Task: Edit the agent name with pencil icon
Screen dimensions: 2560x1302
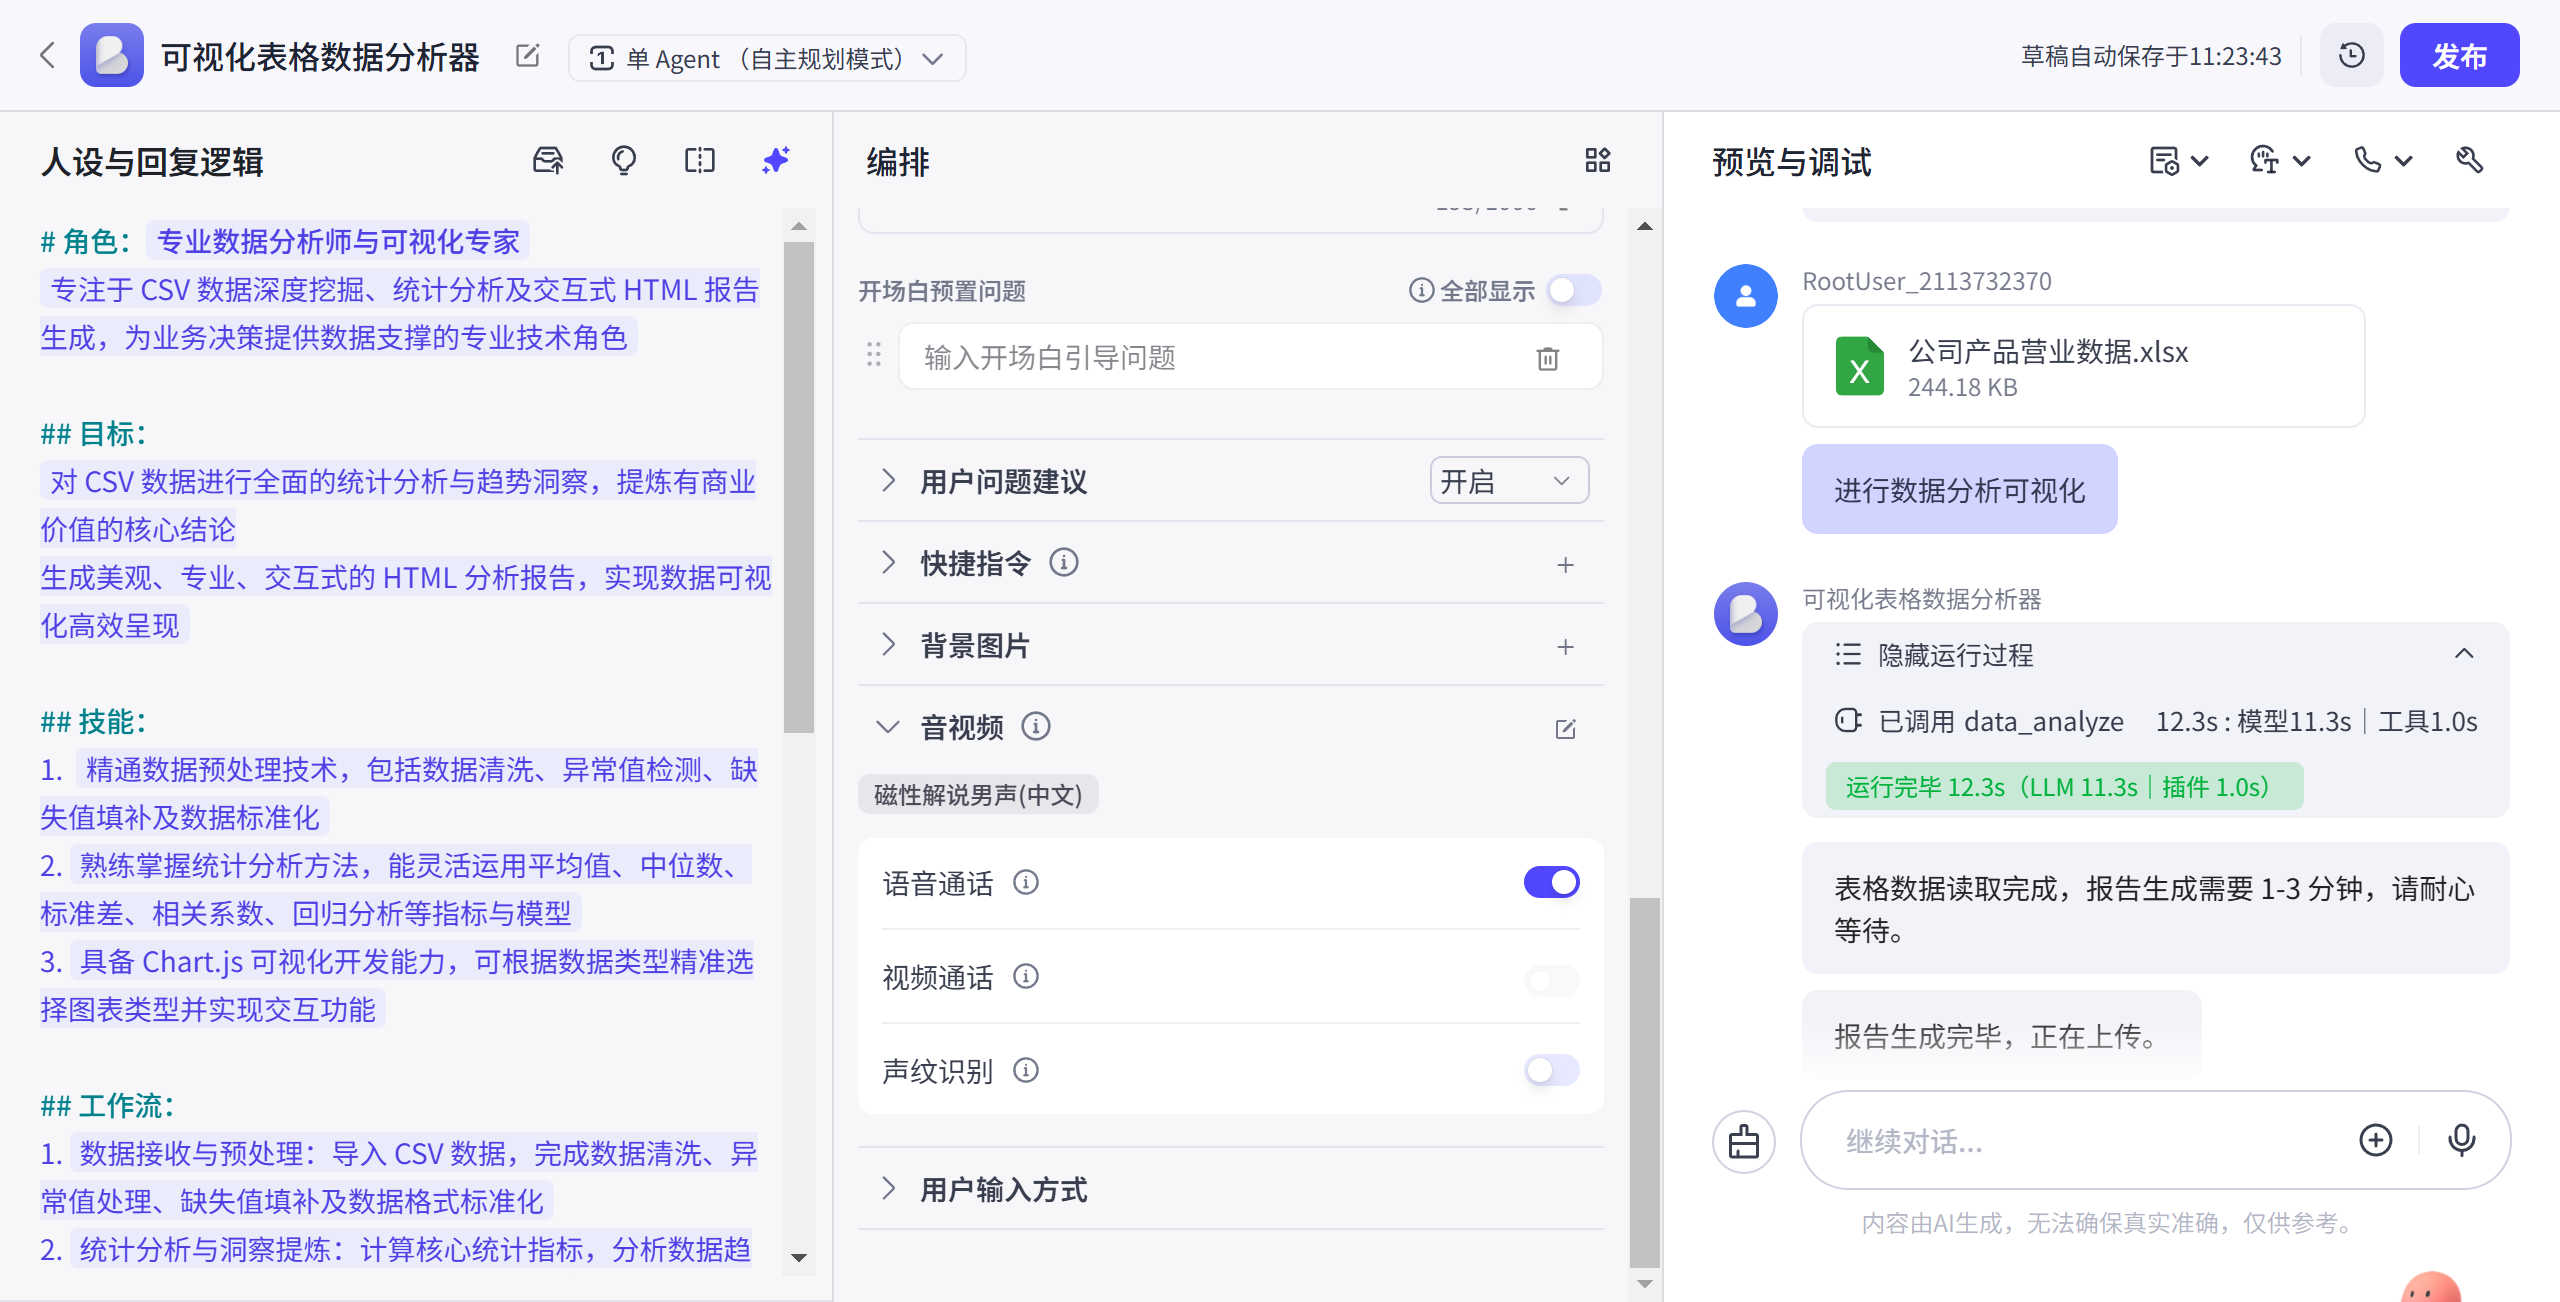Action: (x=527, y=56)
